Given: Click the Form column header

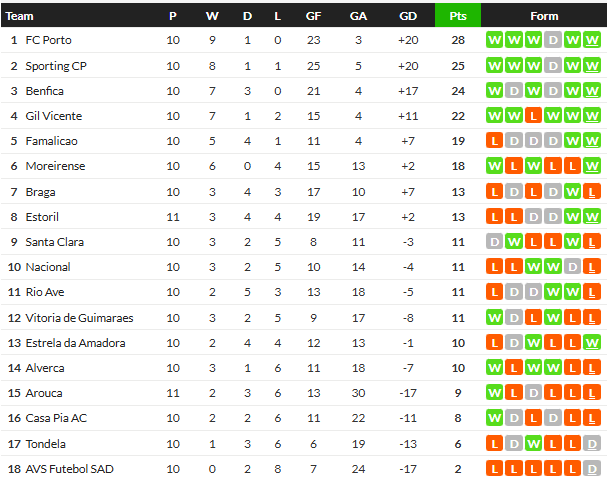Looking at the screenshot, I should [544, 16].
